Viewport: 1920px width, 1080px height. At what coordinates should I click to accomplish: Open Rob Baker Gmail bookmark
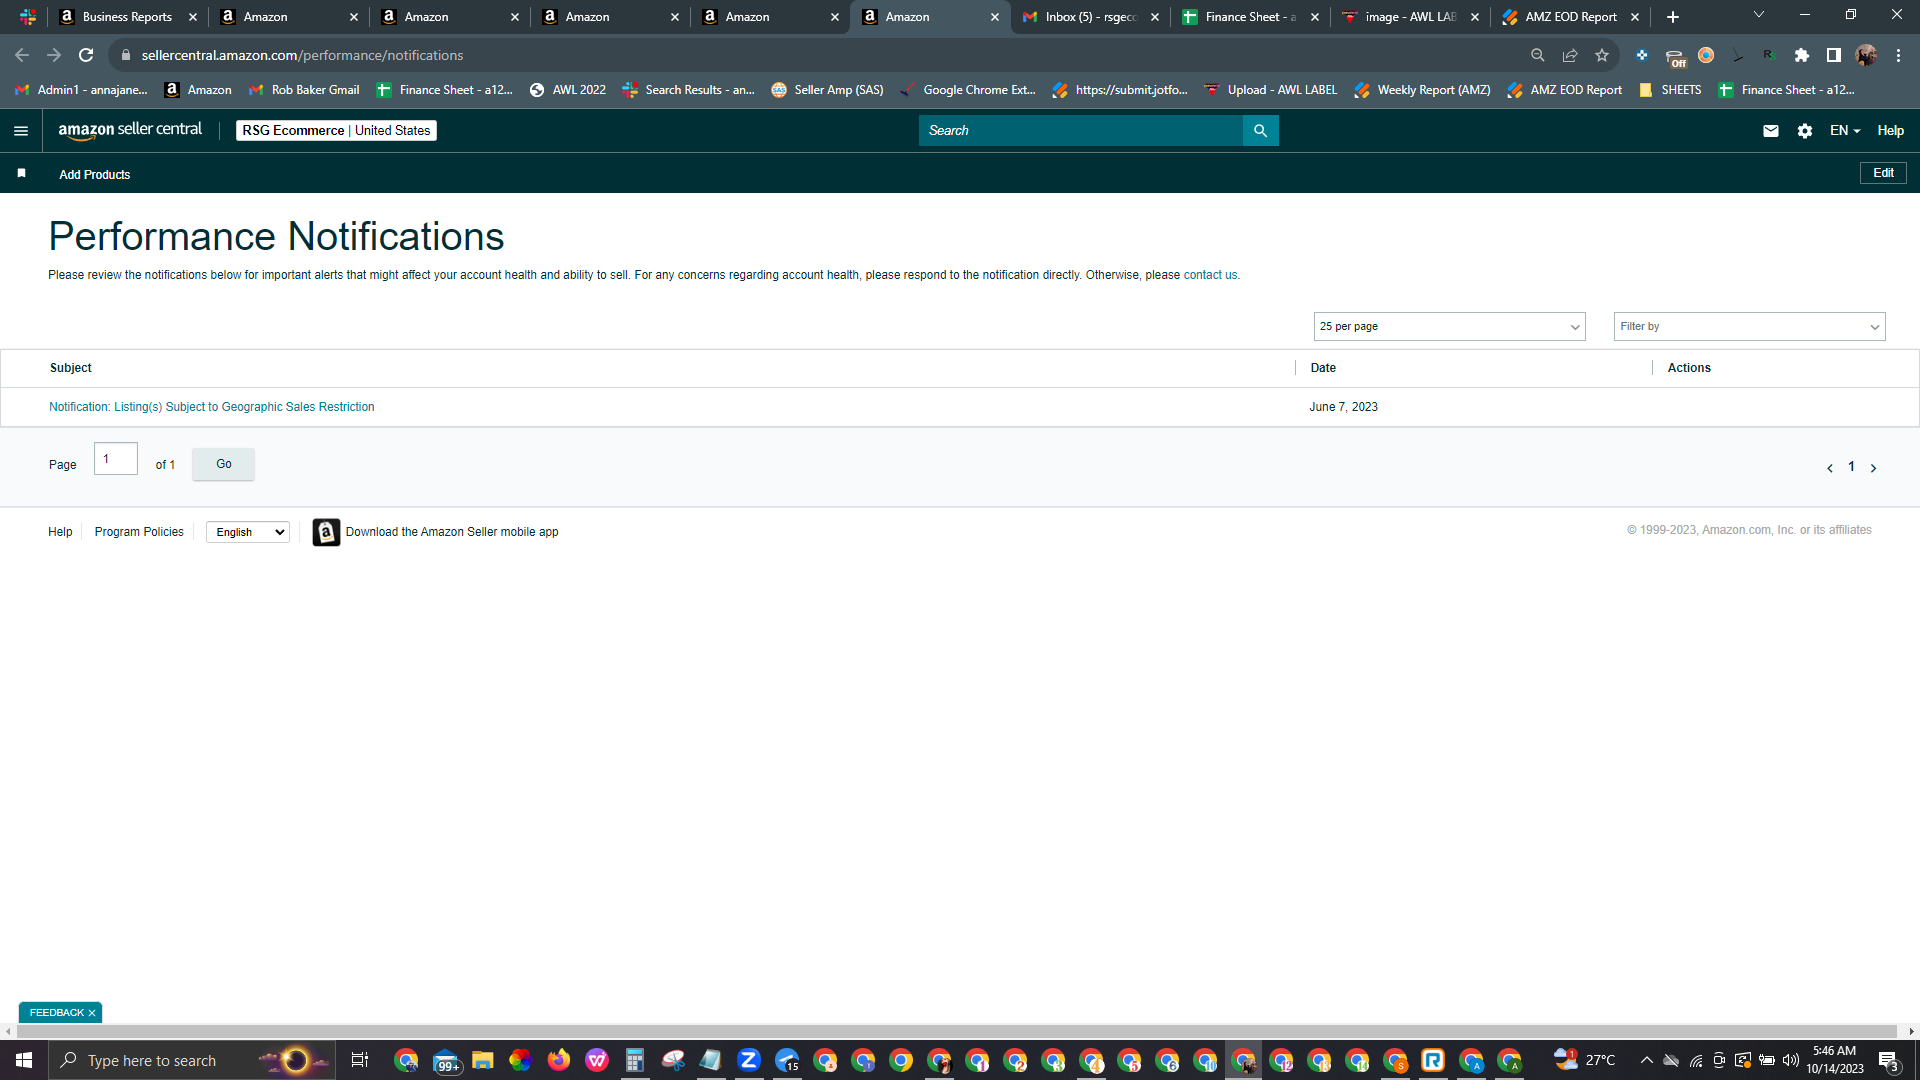point(304,90)
